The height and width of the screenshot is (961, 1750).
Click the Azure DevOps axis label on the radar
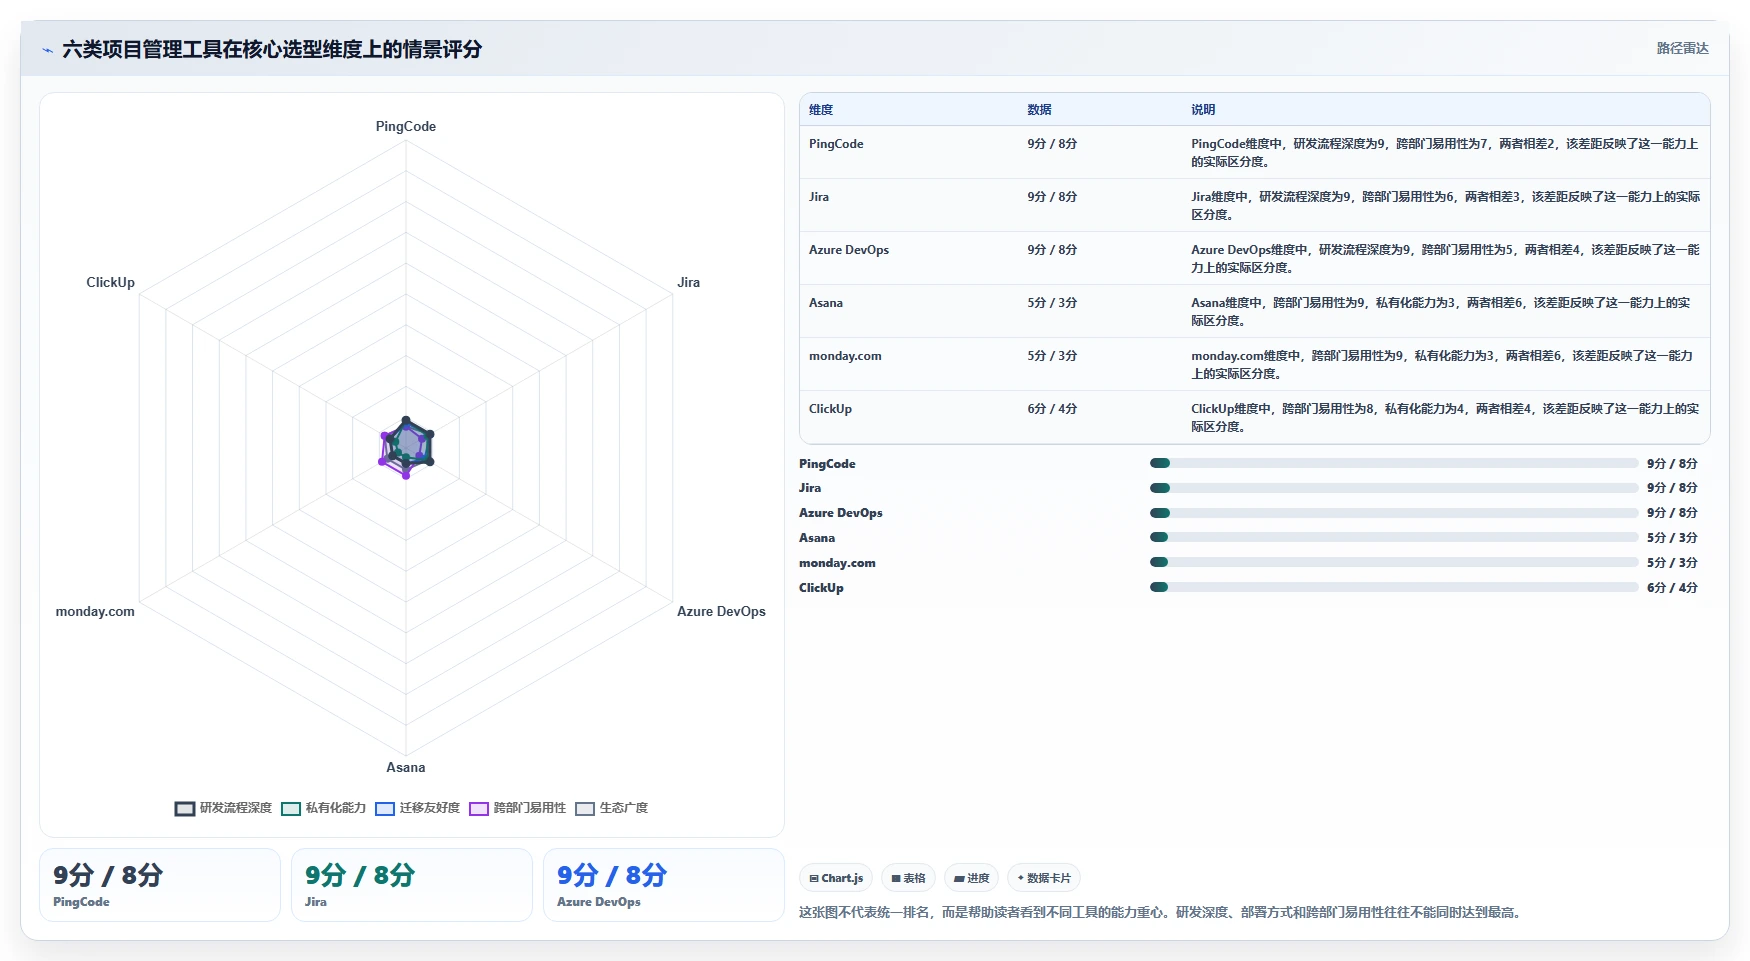[721, 611]
